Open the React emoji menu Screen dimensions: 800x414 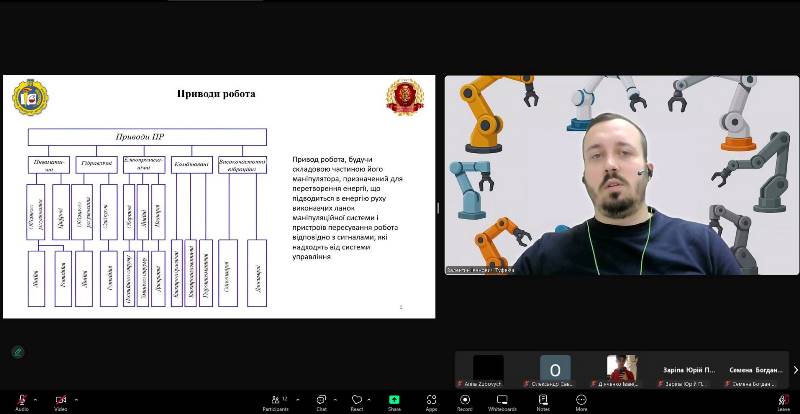[357, 402]
